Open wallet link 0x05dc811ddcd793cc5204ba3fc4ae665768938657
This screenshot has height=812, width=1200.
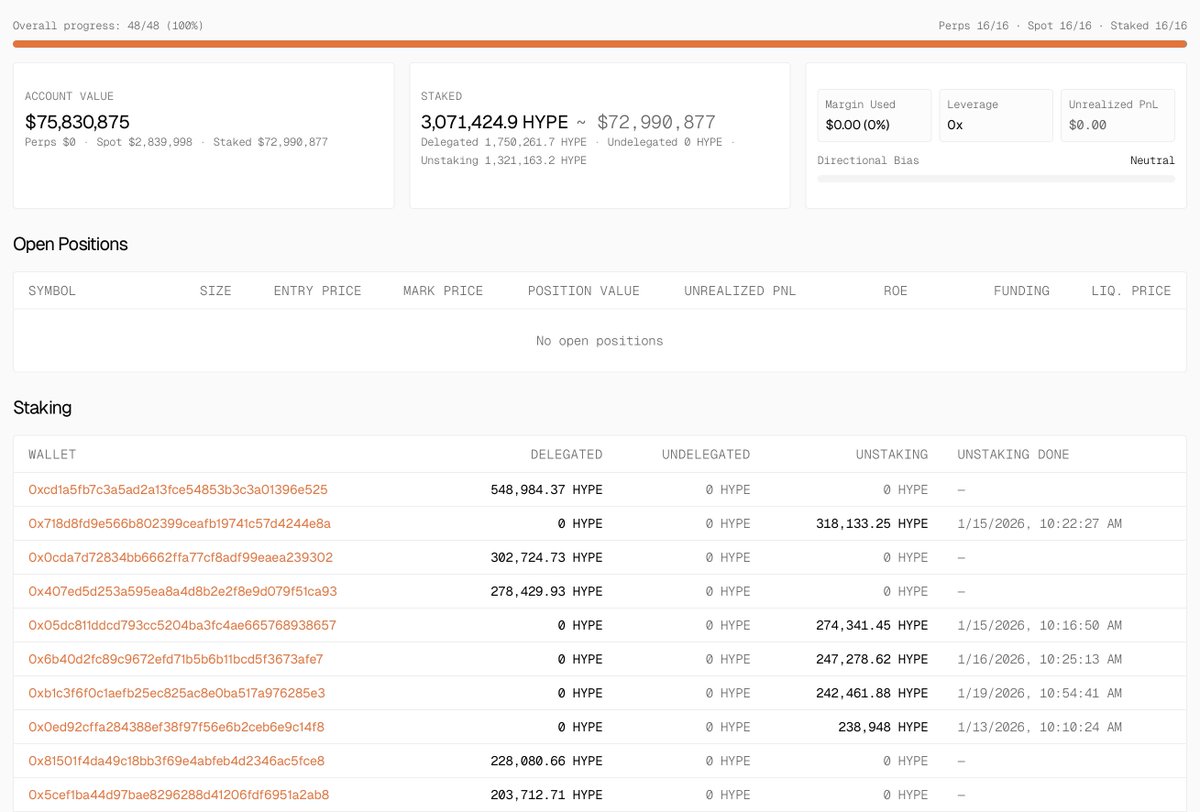[x=182, y=626]
